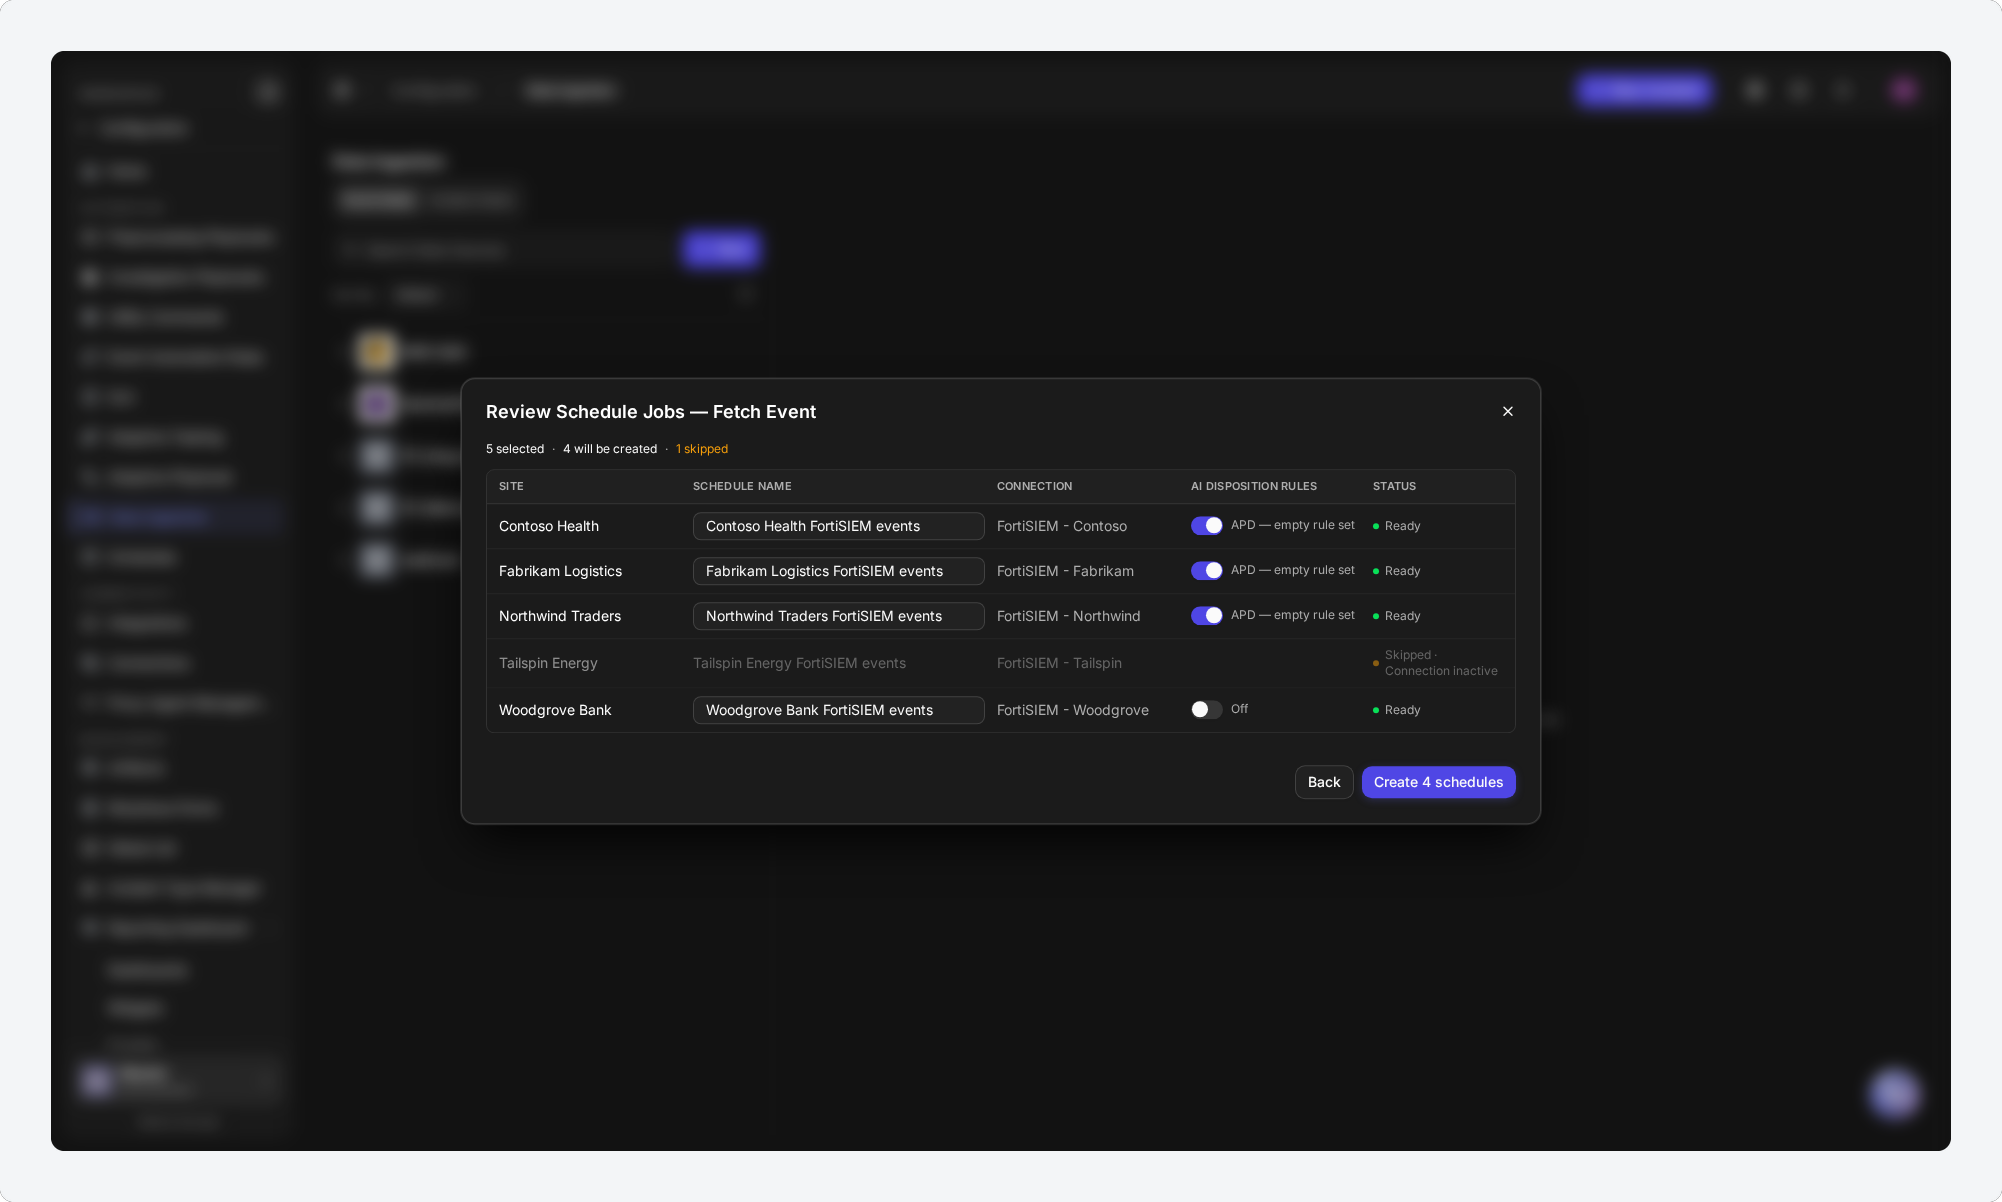Click the STATUS column header

coord(1394,486)
